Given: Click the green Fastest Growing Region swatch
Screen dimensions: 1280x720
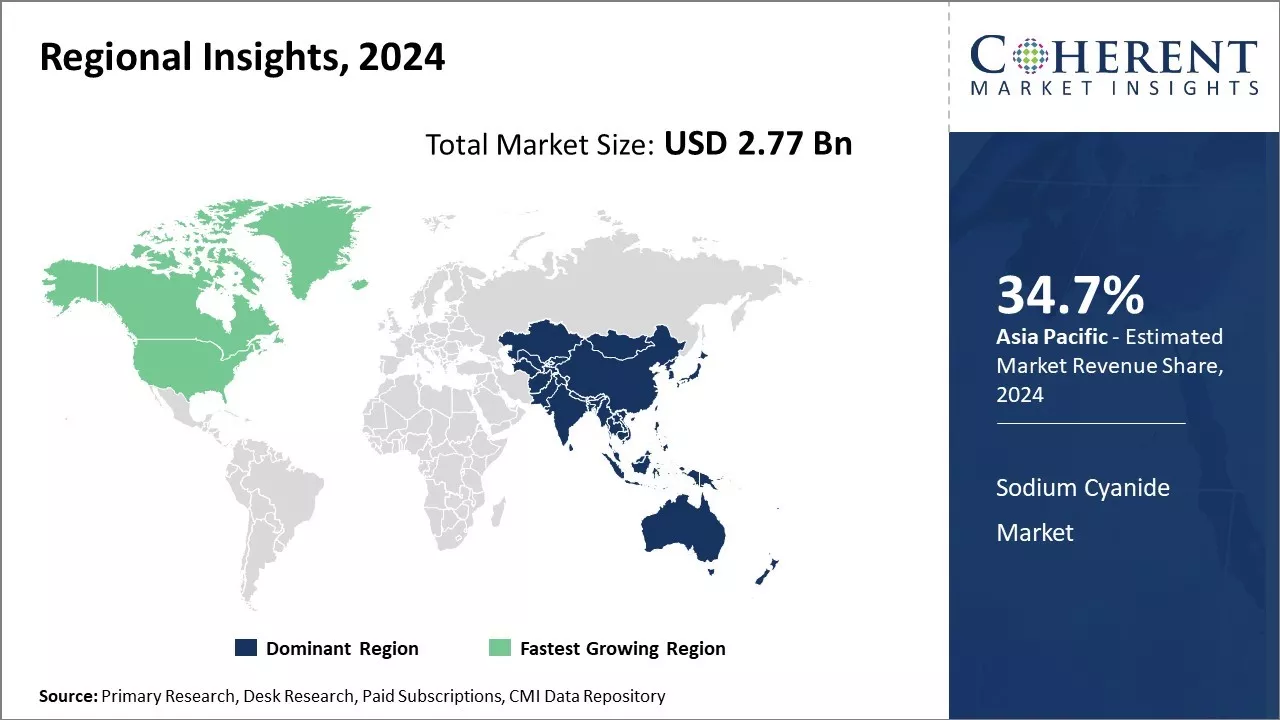Looking at the screenshot, I should coord(499,648).
